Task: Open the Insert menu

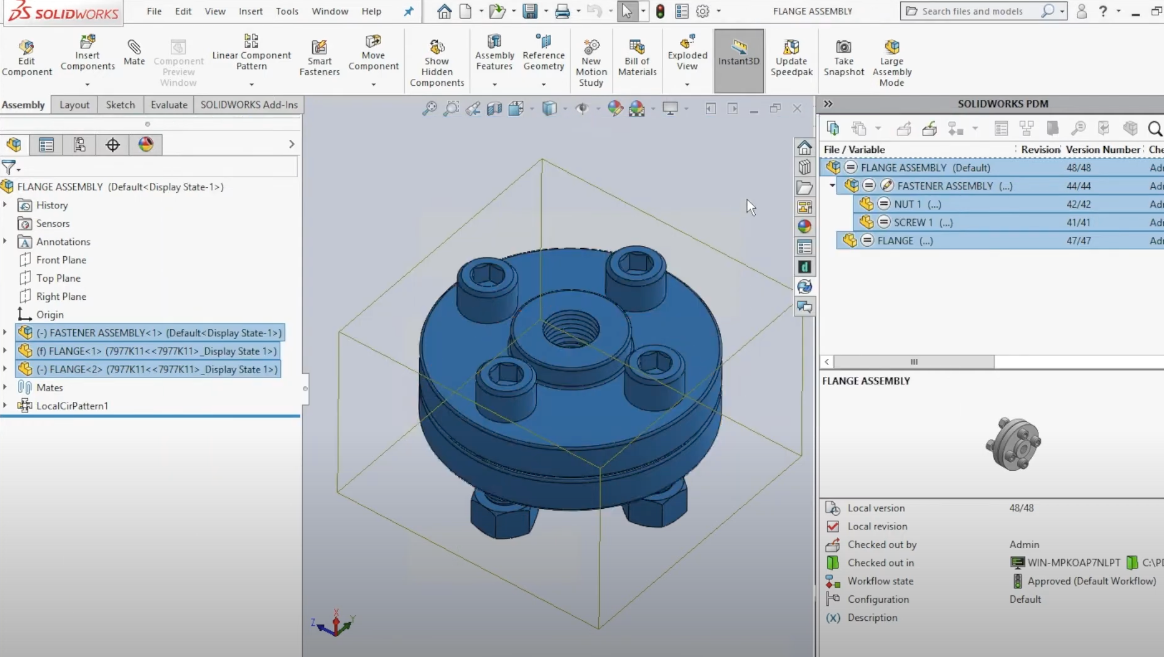Action: [x=251, y=12]
